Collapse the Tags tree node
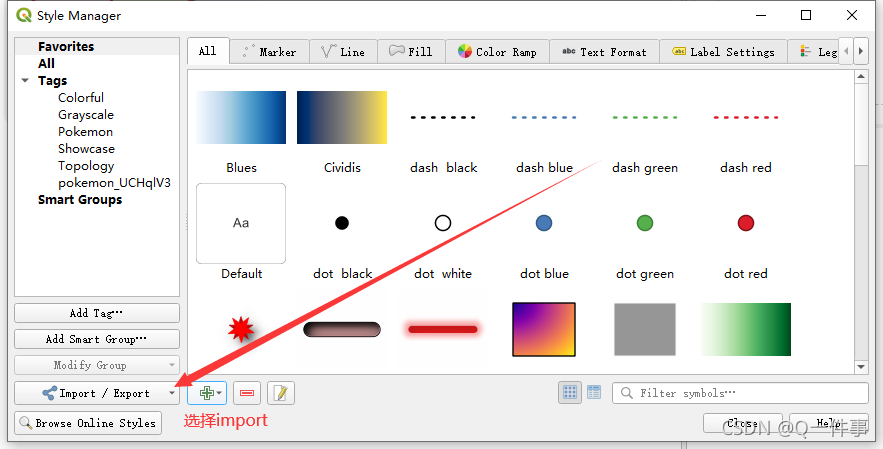This screenshot has width=883, height=449. click(x=25, y=81)
